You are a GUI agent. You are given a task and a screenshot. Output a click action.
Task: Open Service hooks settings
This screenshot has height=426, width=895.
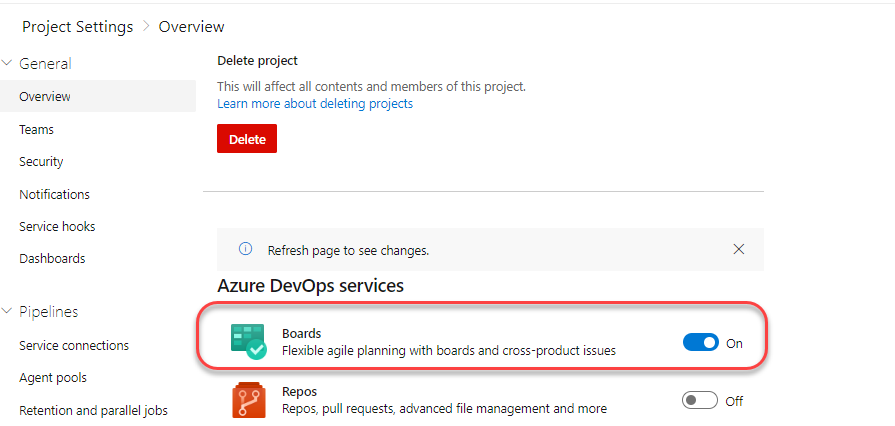coord(57,226)
